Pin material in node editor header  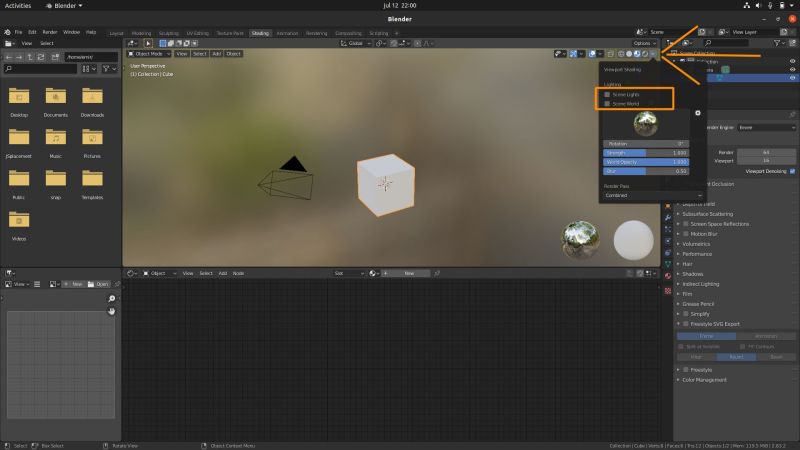click(x=437, y=273)
